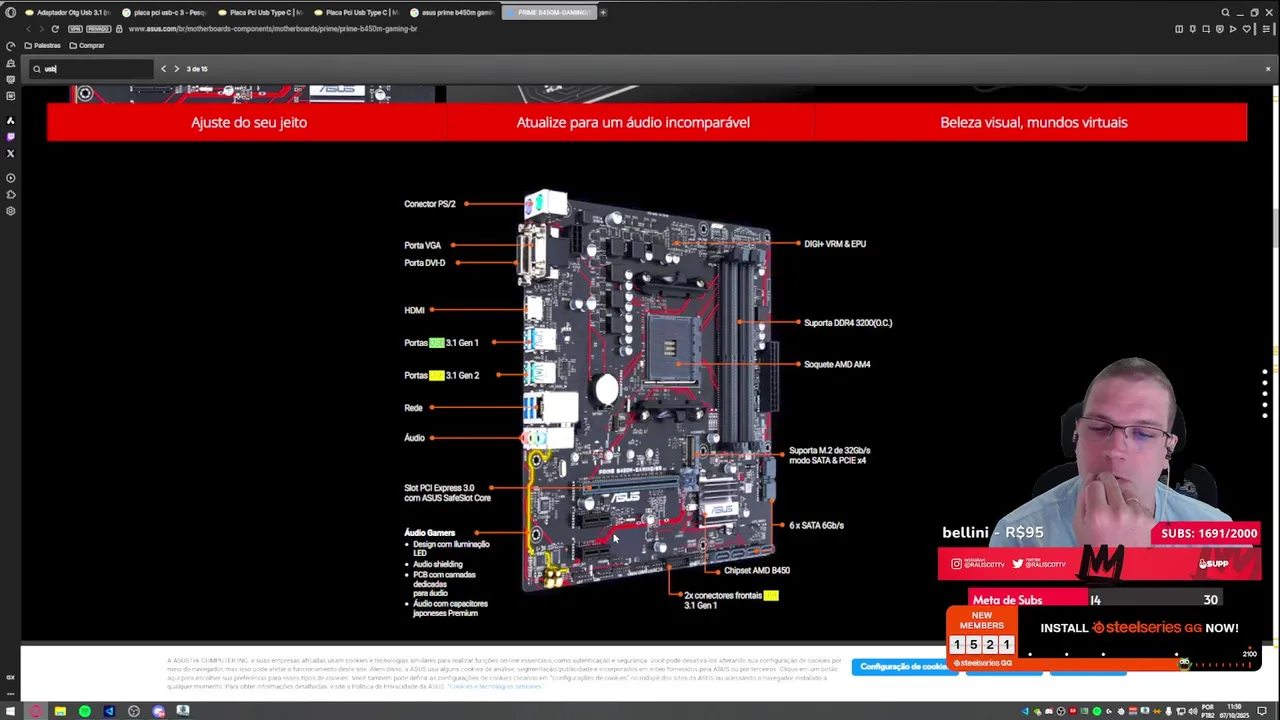Jump to previous 'usb' search match
The height and width of the screenshot is (720, 1280).
[164, 69]
